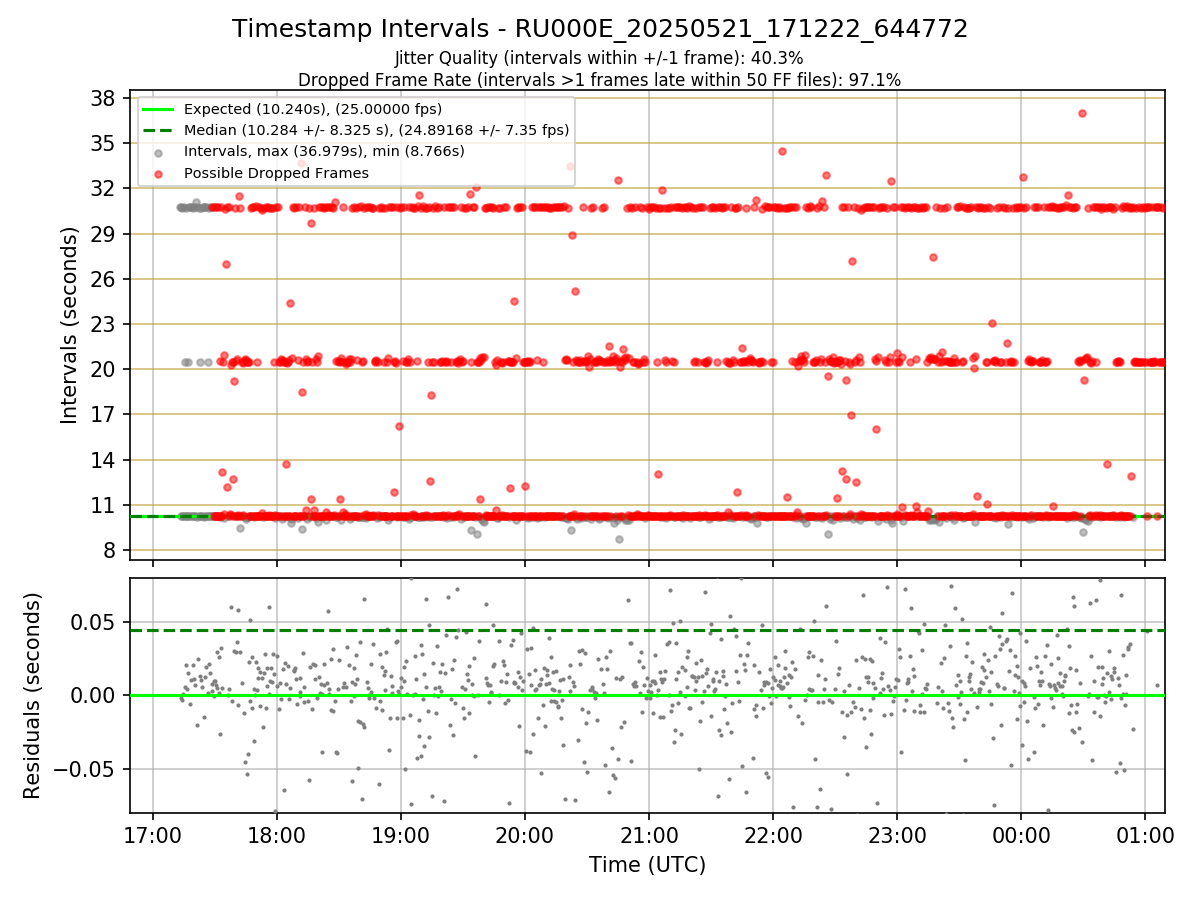Click the 38 interval tick label

tap(103, 98)
